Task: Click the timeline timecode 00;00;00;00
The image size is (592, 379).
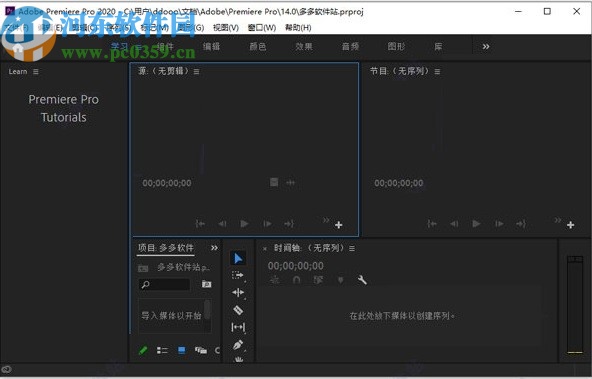Action: tap(296, 266)
